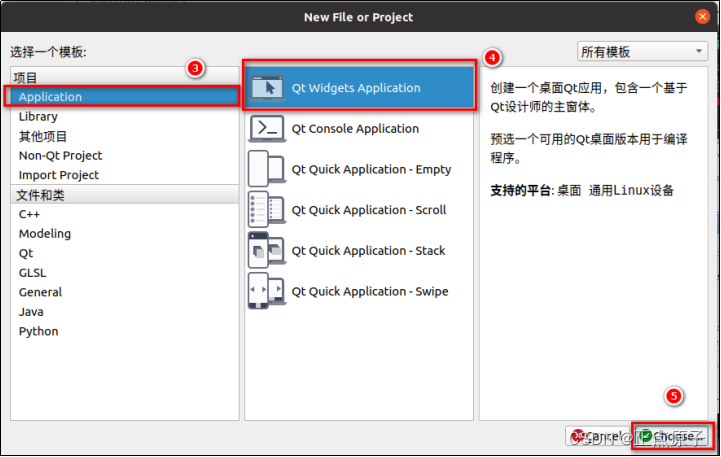Viewport: 721px width, 457px height.
Task: Open the 所有模板 template filter dropdown
Action: [642, 51]
